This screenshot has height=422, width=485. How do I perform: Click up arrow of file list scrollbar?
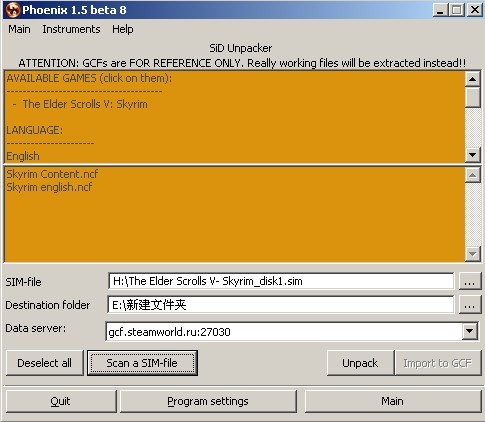[473, 174]
